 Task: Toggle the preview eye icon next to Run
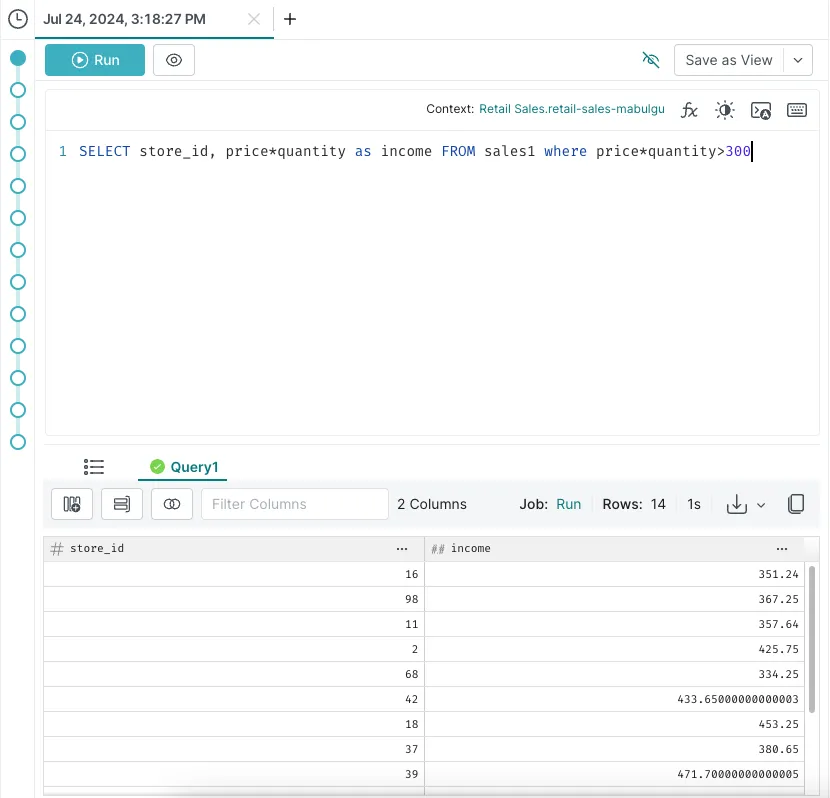click(173, 60)
